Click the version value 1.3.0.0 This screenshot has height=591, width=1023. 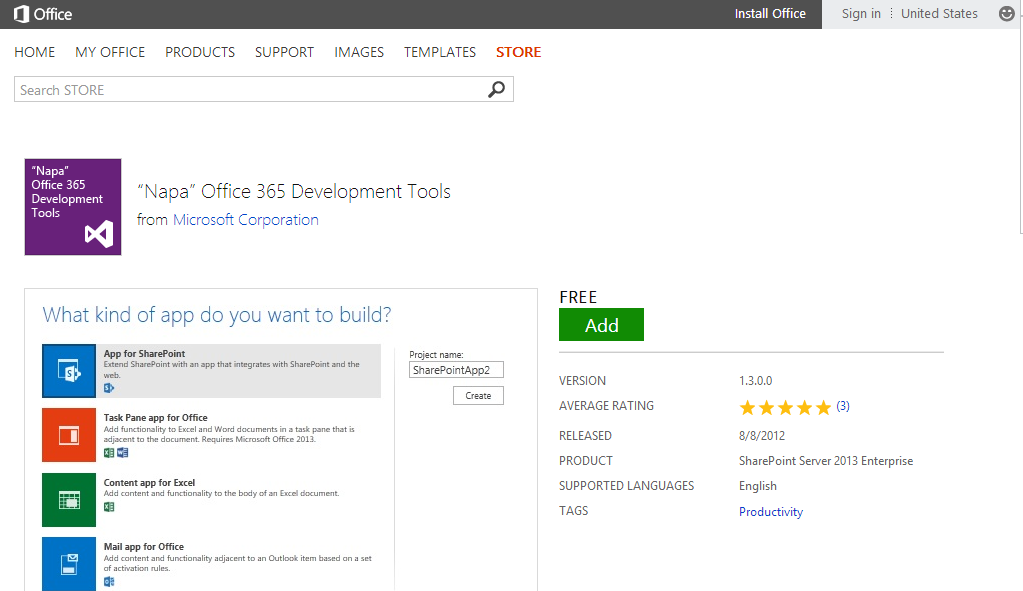(x=756, y=381)
